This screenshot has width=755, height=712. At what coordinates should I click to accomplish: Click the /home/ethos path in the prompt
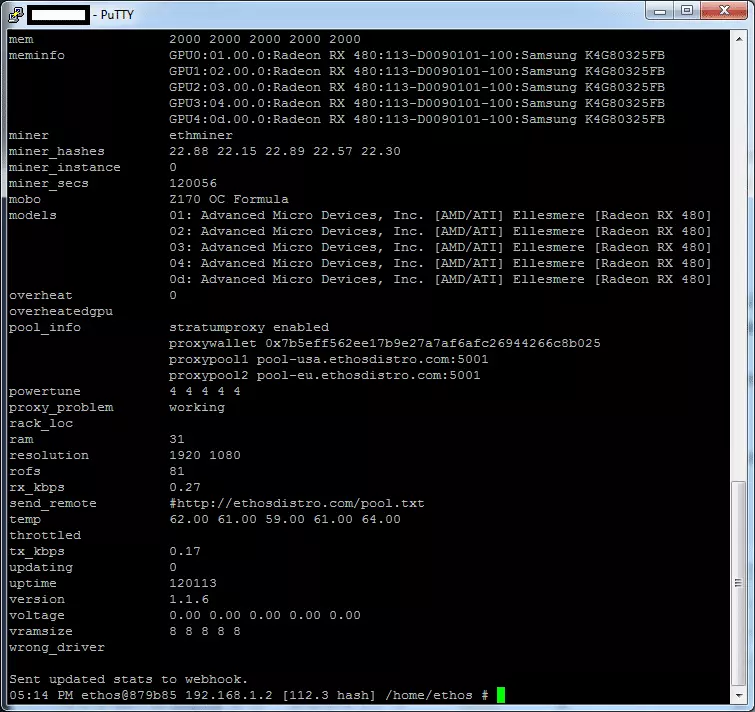click(x=429, y=695)
